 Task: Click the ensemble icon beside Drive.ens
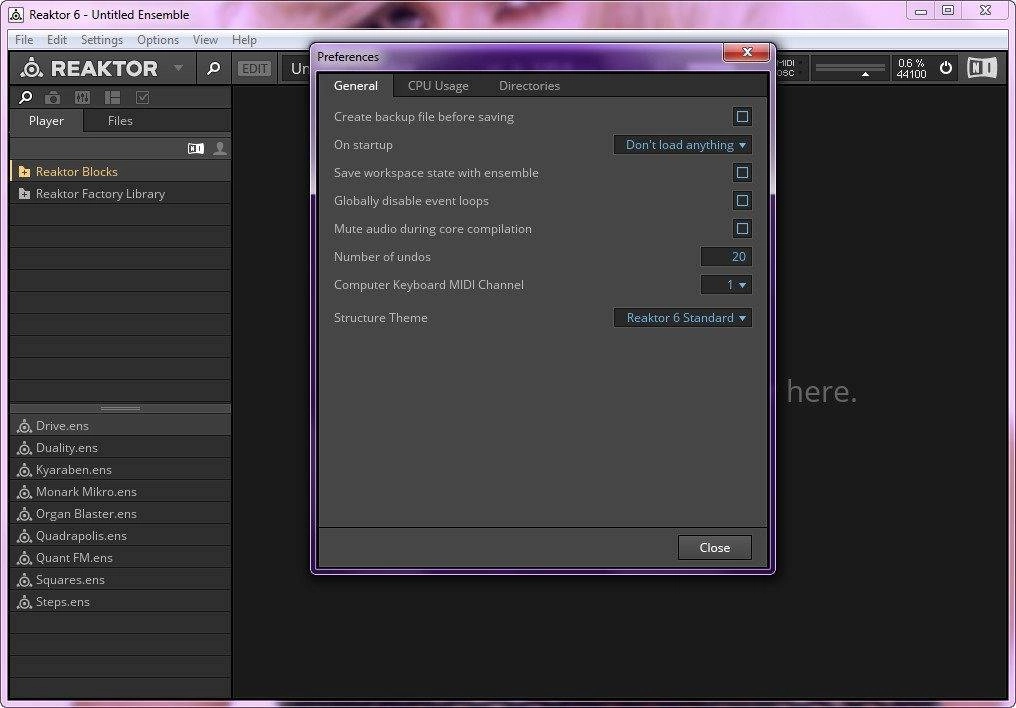[25, 426]
